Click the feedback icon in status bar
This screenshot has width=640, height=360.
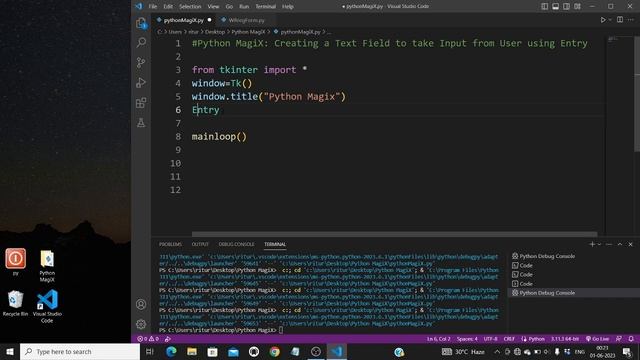[619, 339]
